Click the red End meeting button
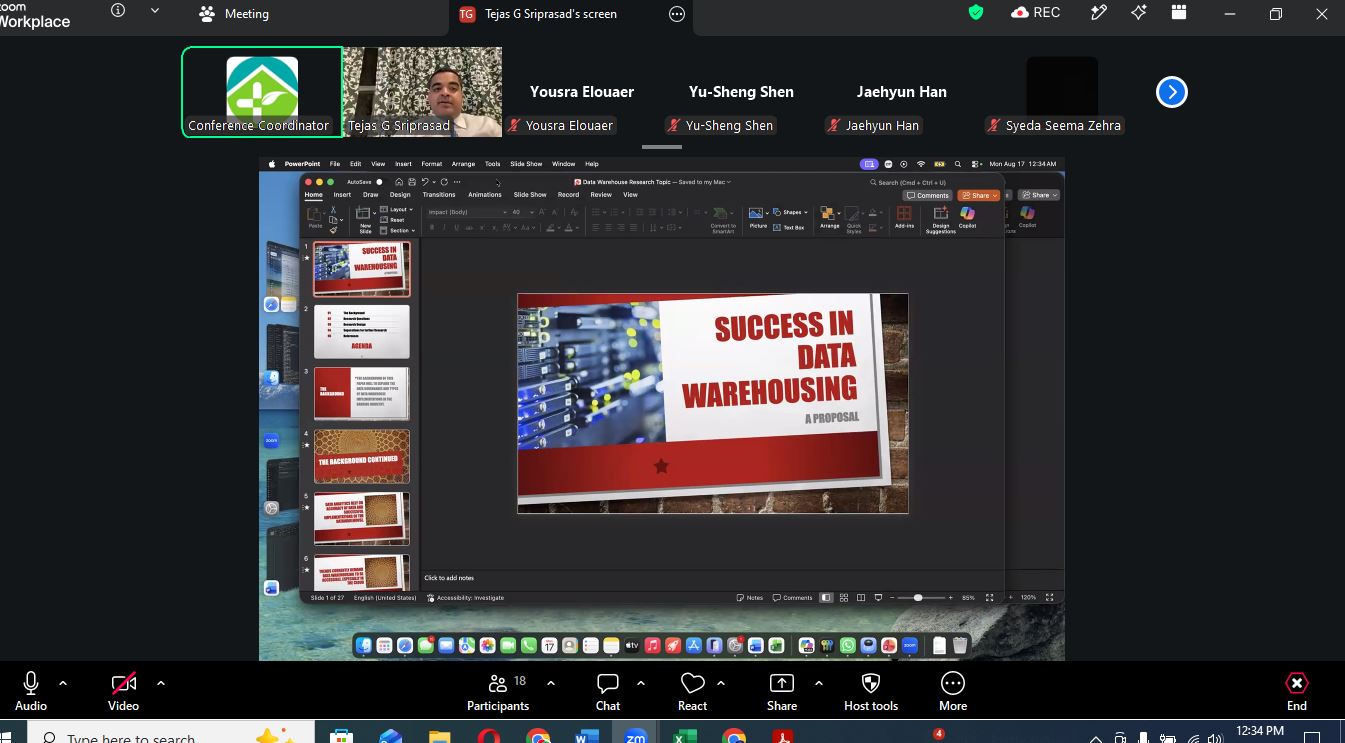Viewport: 1345px width, 743px height. pos(1296,691)
